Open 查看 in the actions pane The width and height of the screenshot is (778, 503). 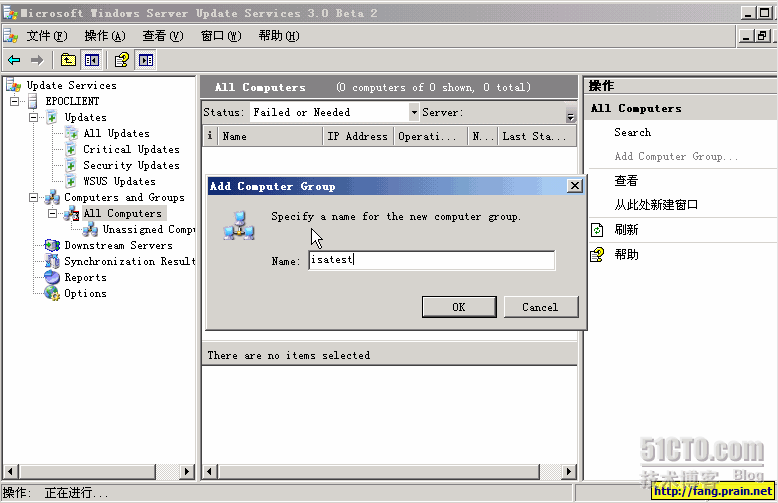pyautogui.click(x=626, y=181)
